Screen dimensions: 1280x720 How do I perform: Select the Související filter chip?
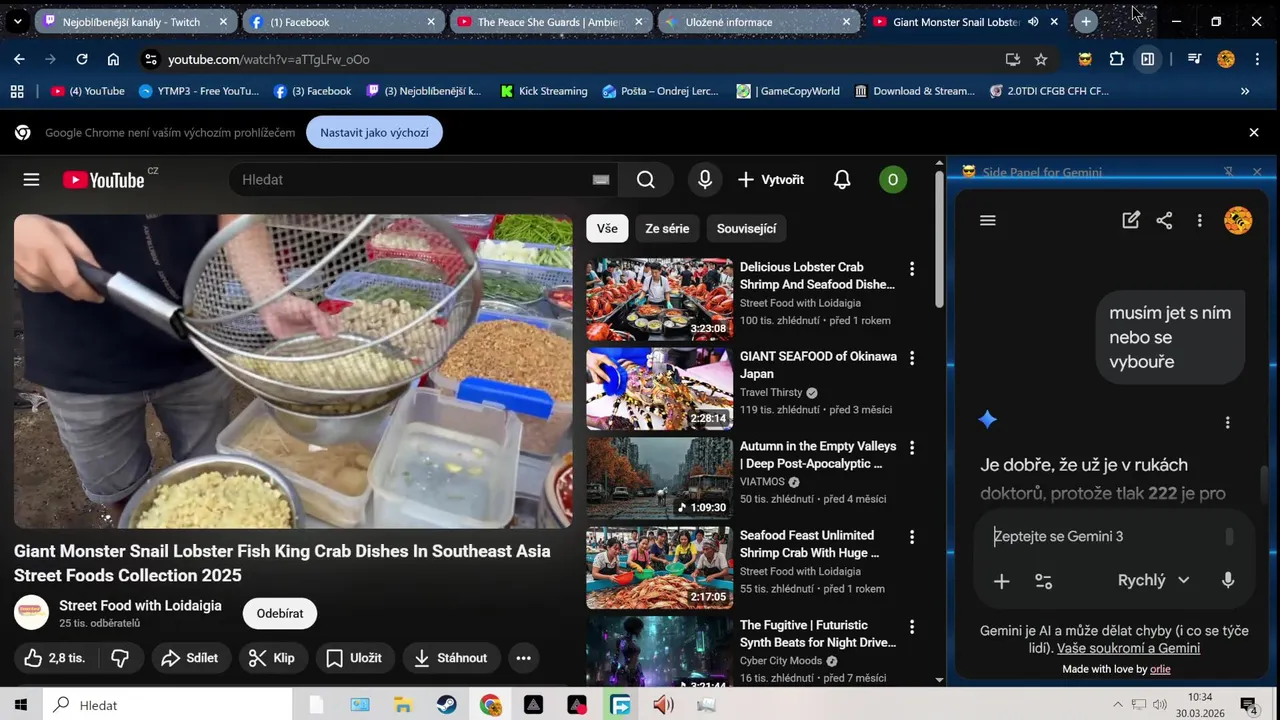click(x=747, y=229)
